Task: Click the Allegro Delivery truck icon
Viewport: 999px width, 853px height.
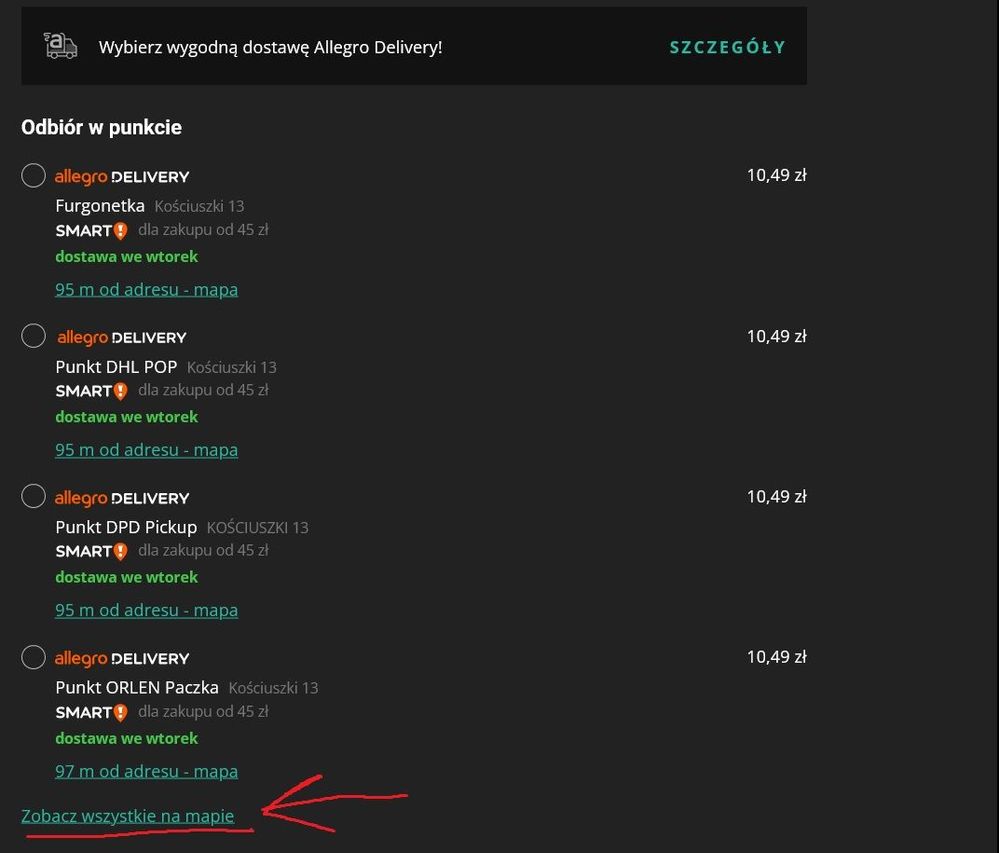Action: pyautogui.click(x=61, y=46)
